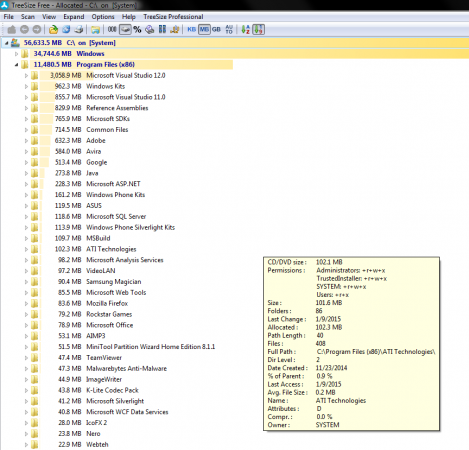Click folder icon next to Avira
The height and width of the screenshot is (450, 469).
pos(35,151)
